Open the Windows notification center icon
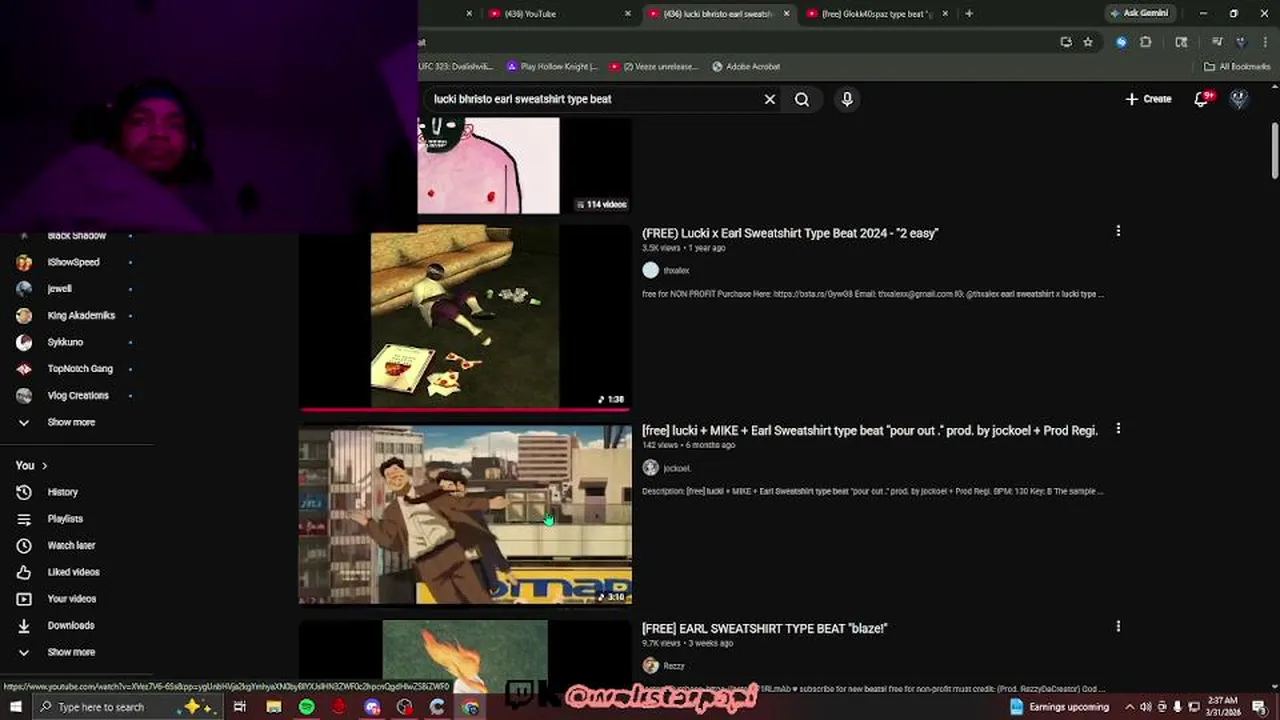Viewport: 1280px width, 720px height. click(x=1259, y=707)
